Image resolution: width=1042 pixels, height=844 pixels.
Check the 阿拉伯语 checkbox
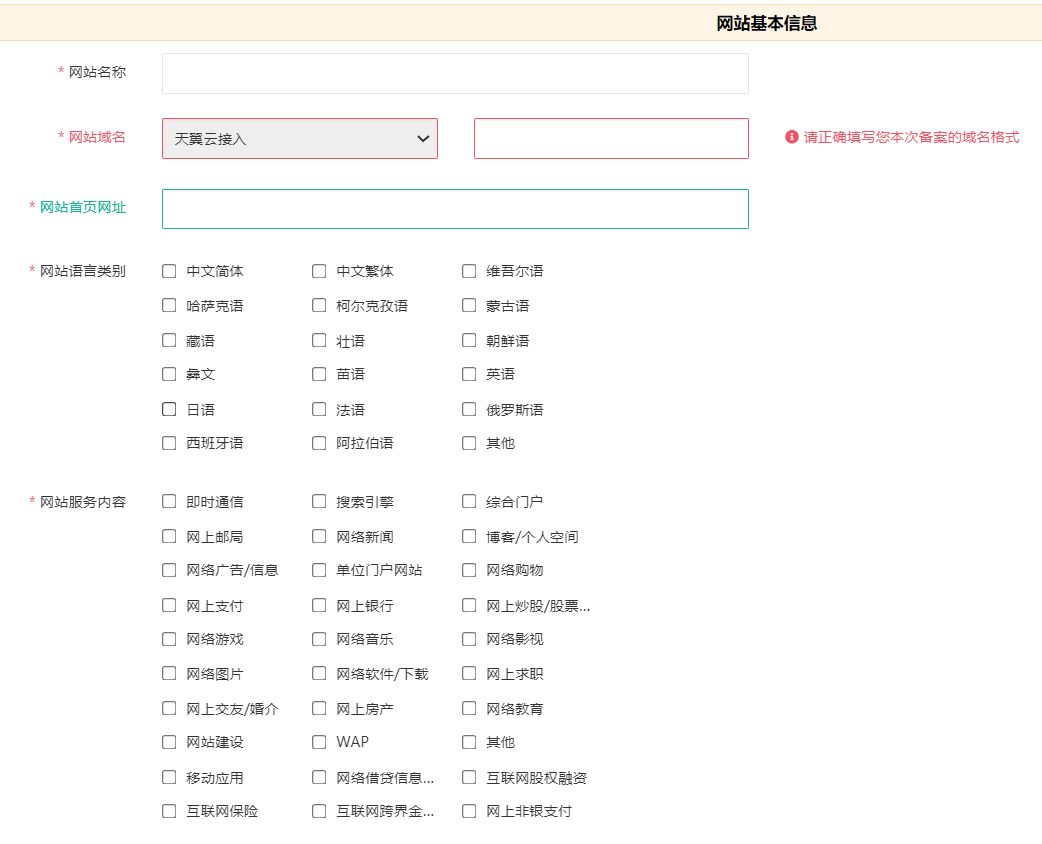(319, 443)
